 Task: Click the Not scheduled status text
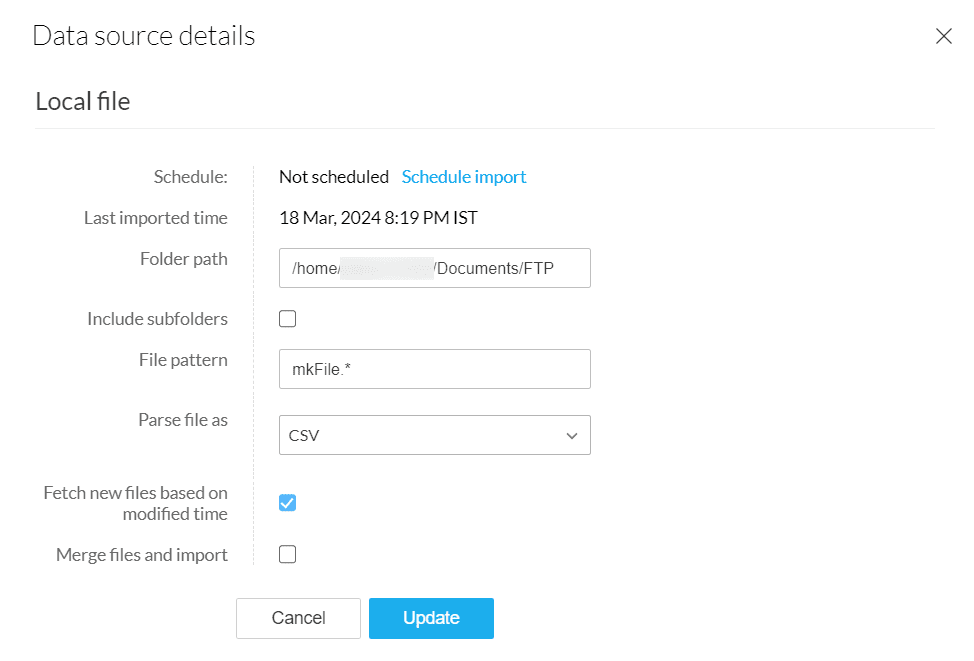pos(334,177)
